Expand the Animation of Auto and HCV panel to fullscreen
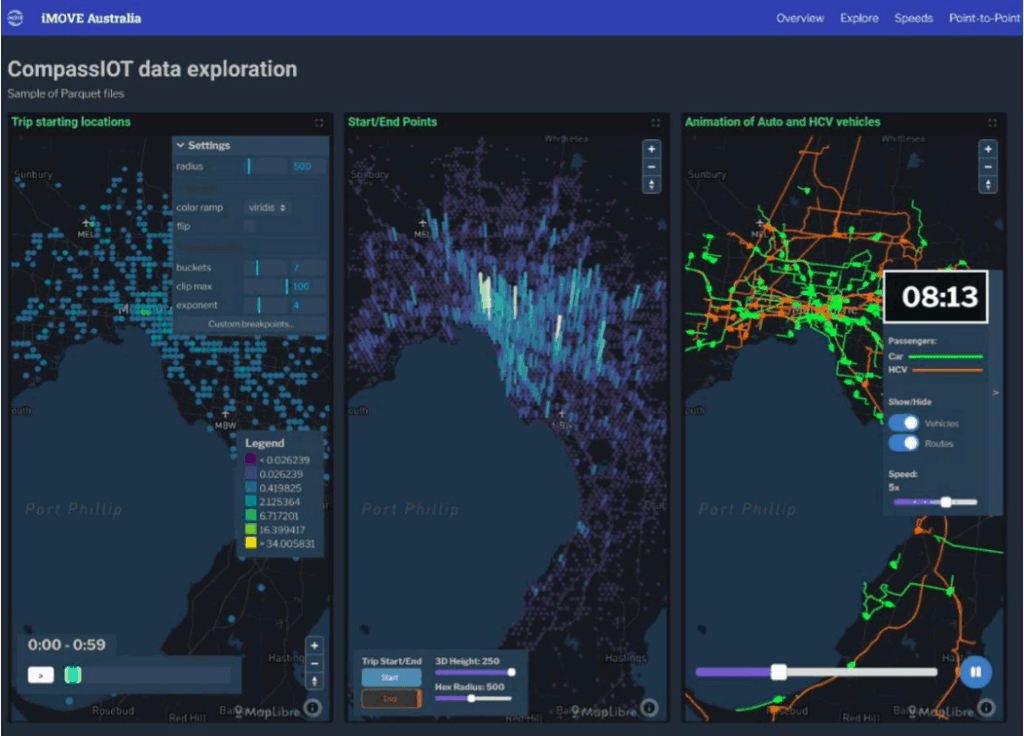This screenshot has height=736, width=1024. pyautogui.click(x=991, y=123)
